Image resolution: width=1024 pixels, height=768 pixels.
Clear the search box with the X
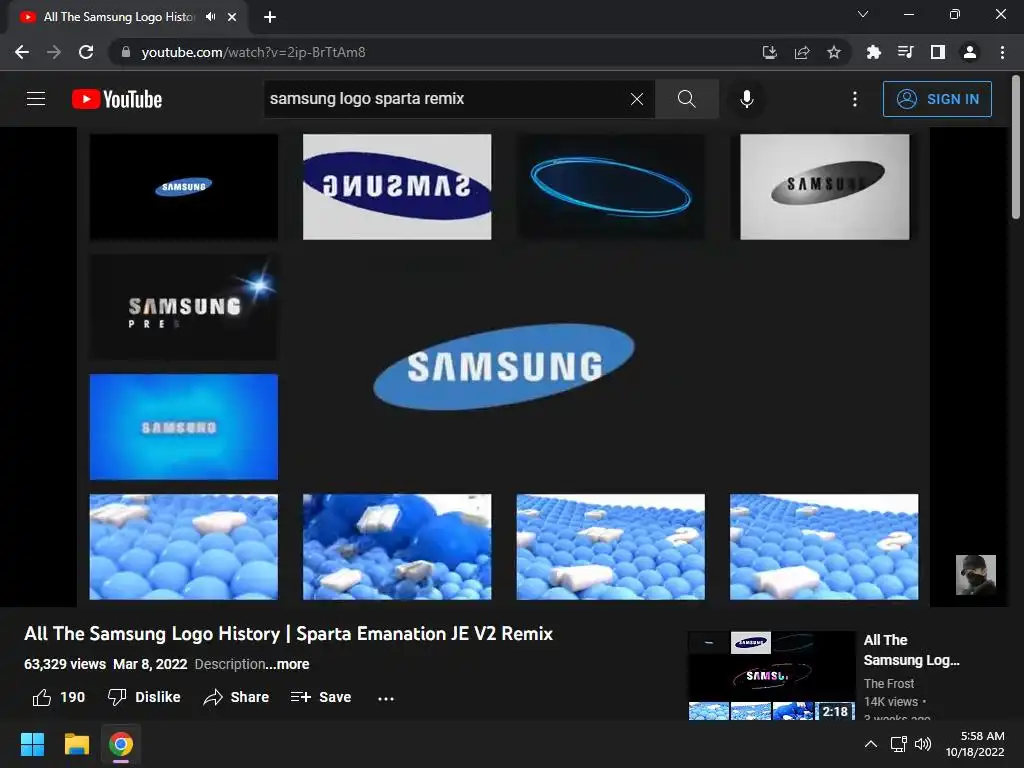(x=637, y=99)
